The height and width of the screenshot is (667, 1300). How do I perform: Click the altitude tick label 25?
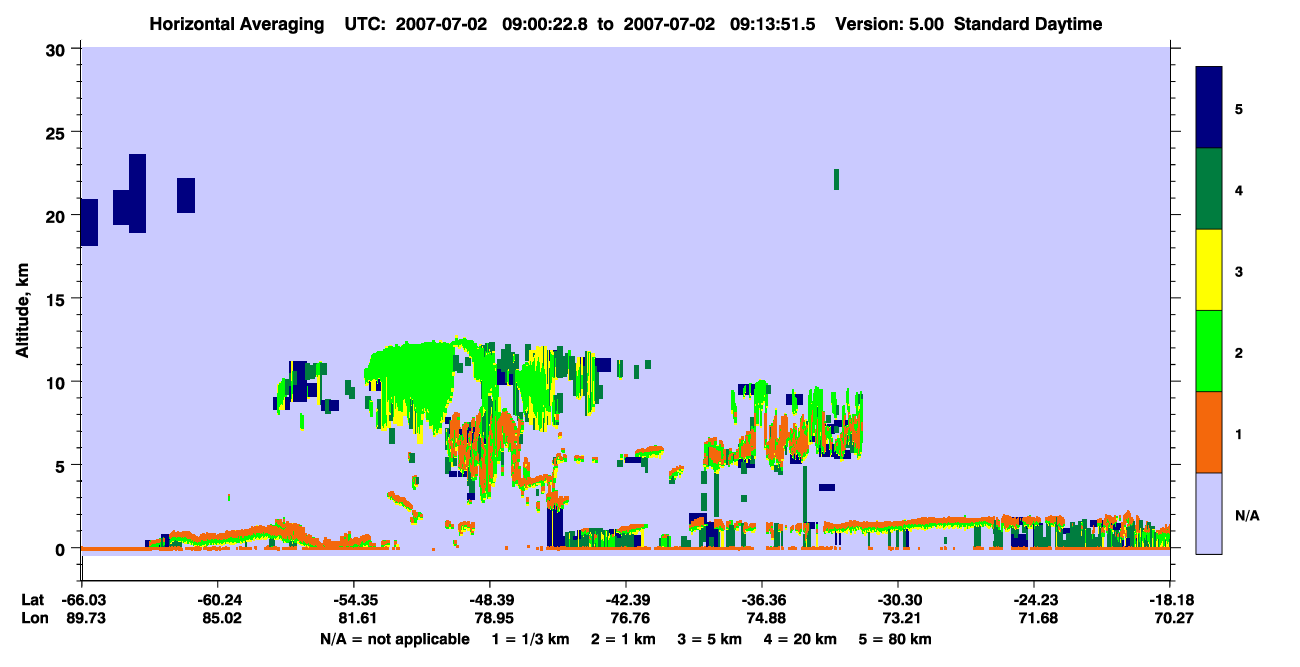pyautogui.click(x=58, y=132)
